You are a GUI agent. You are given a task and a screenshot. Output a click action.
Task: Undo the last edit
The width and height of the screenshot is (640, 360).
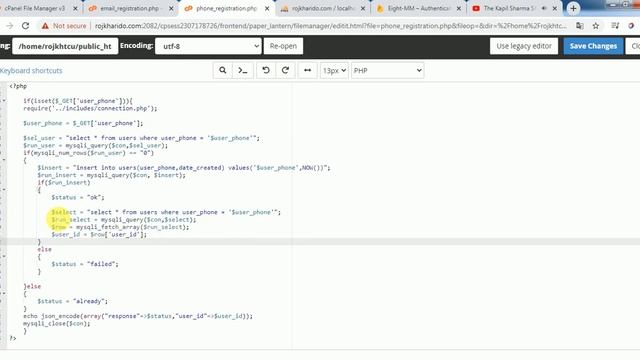266,71
